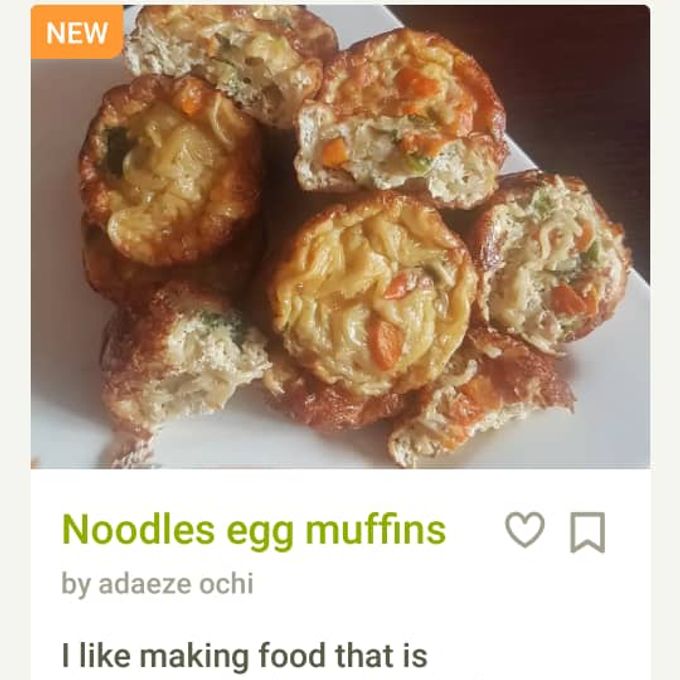Click the broken muffin at photo's top right
The width and height of the screenshot is (680, 680).
(401, 117)
